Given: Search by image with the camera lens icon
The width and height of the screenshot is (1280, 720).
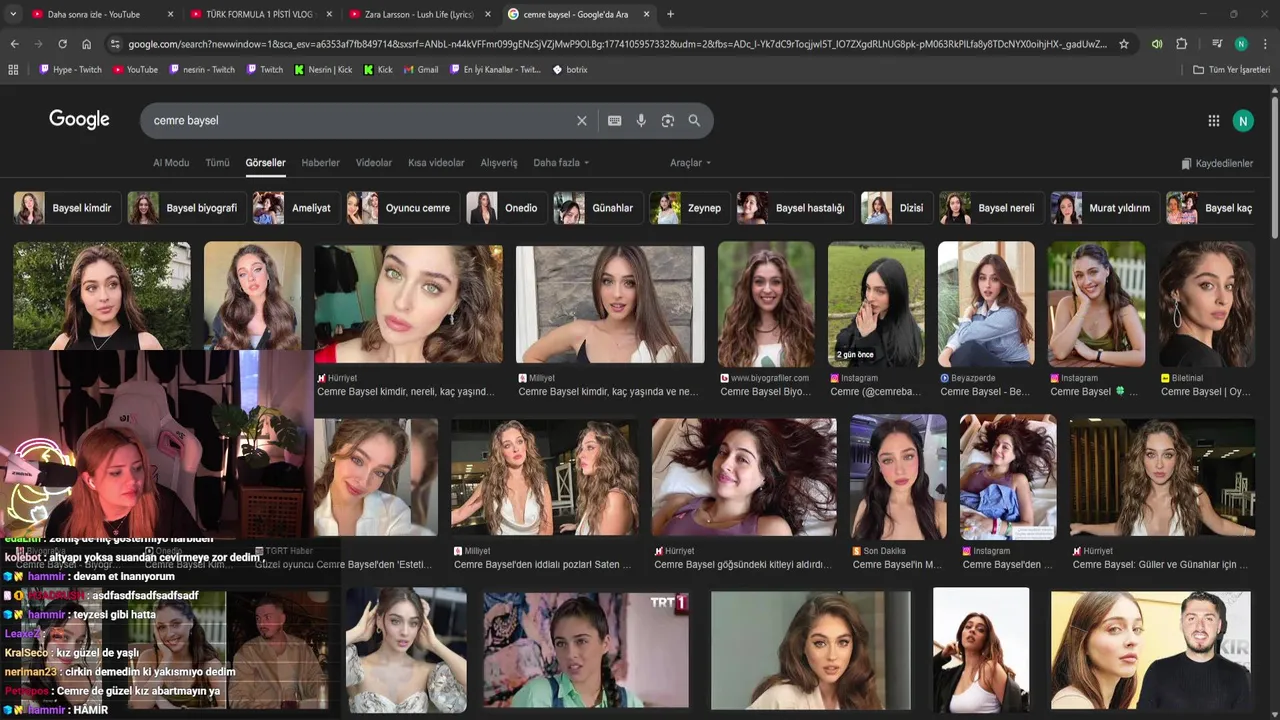Looking at the screenshot, I should pyautogui.click(x=668, y=121).
